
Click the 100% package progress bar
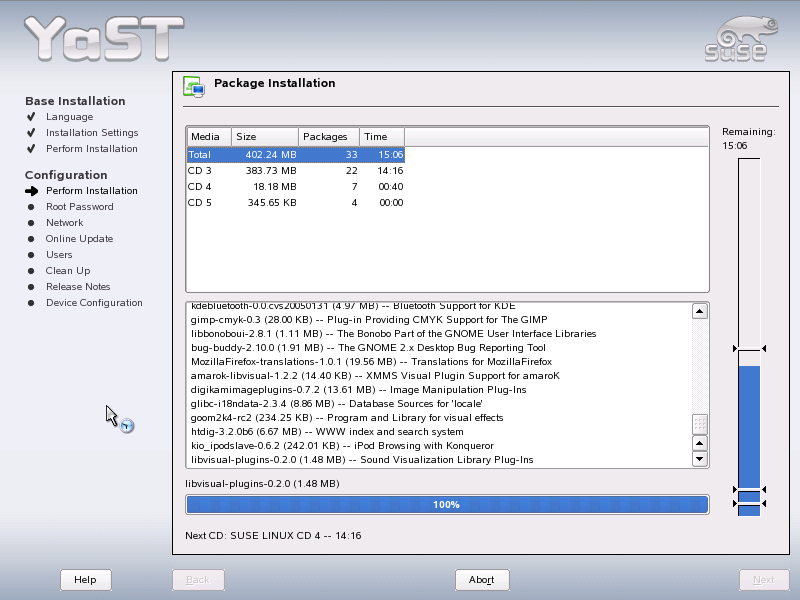(x=447, y=505)
